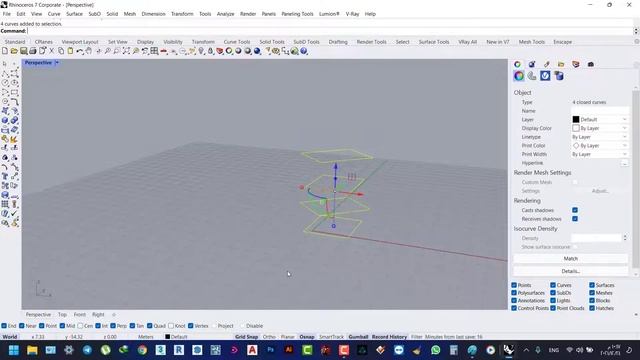Image resolution: width=640 pixels, height=360 pixels.
Task: Select the Rectangle tool in left sidebar
Action: pyautogui.click(x=14, y=92)
